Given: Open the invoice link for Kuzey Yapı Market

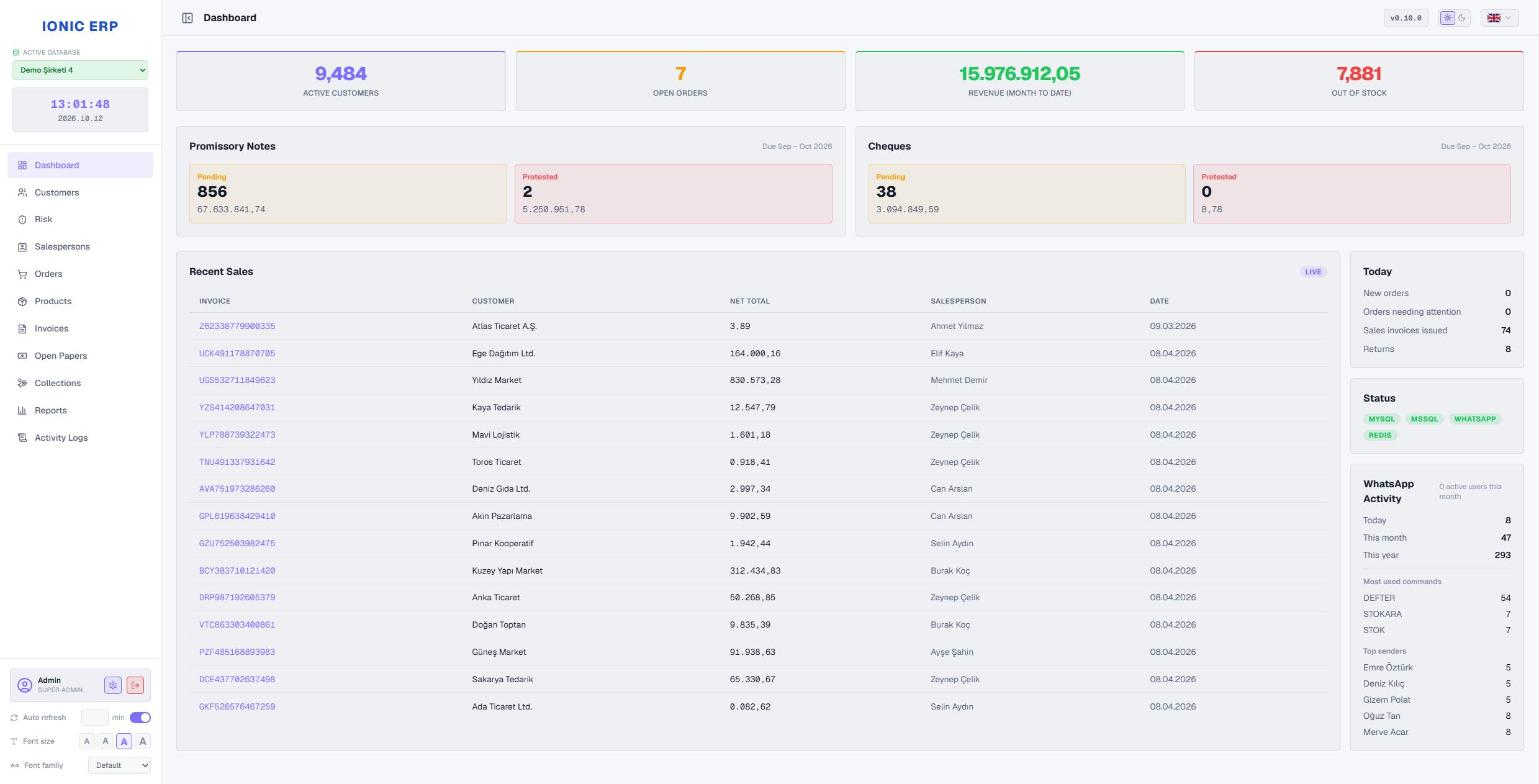Looking at the screenshot, I should tap(237, 571).
